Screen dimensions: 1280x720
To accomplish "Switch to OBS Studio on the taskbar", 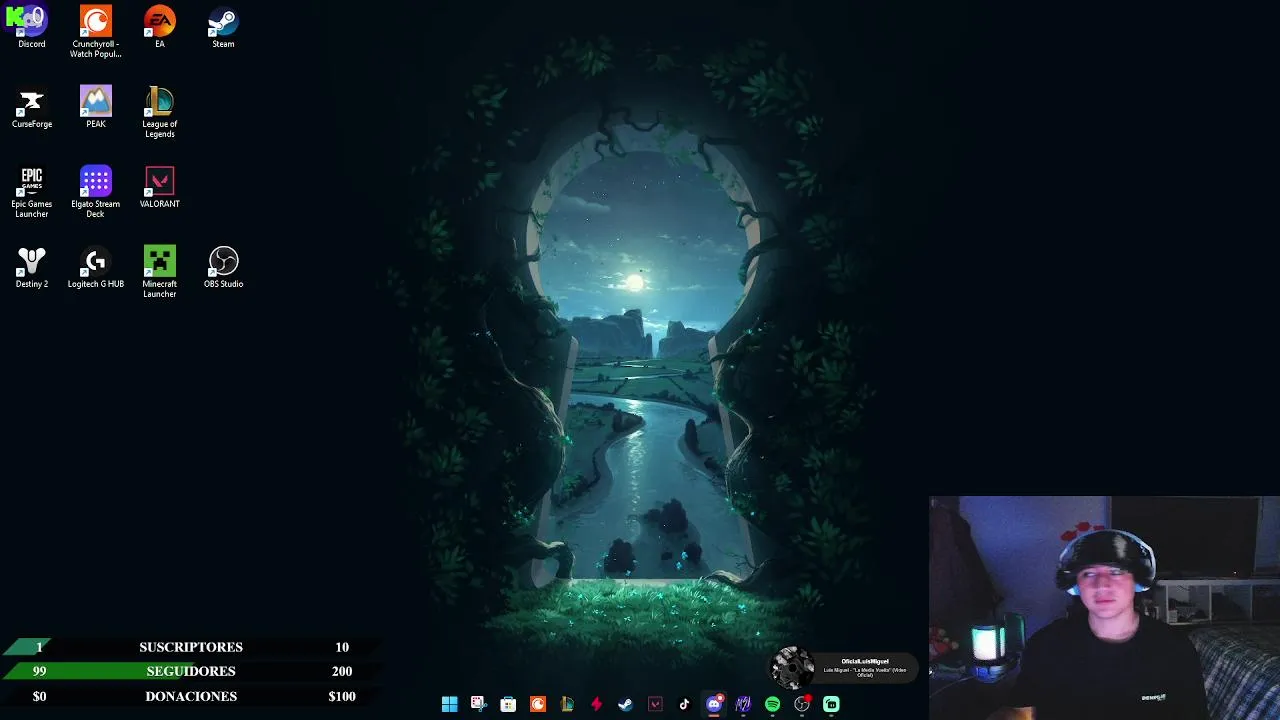I will pos(802,704).
